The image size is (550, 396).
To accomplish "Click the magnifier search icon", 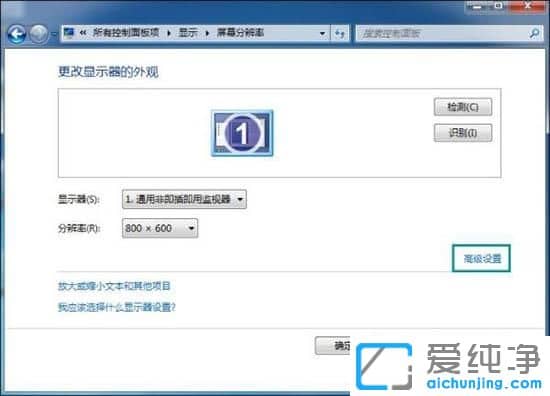I will pos(534,34).
